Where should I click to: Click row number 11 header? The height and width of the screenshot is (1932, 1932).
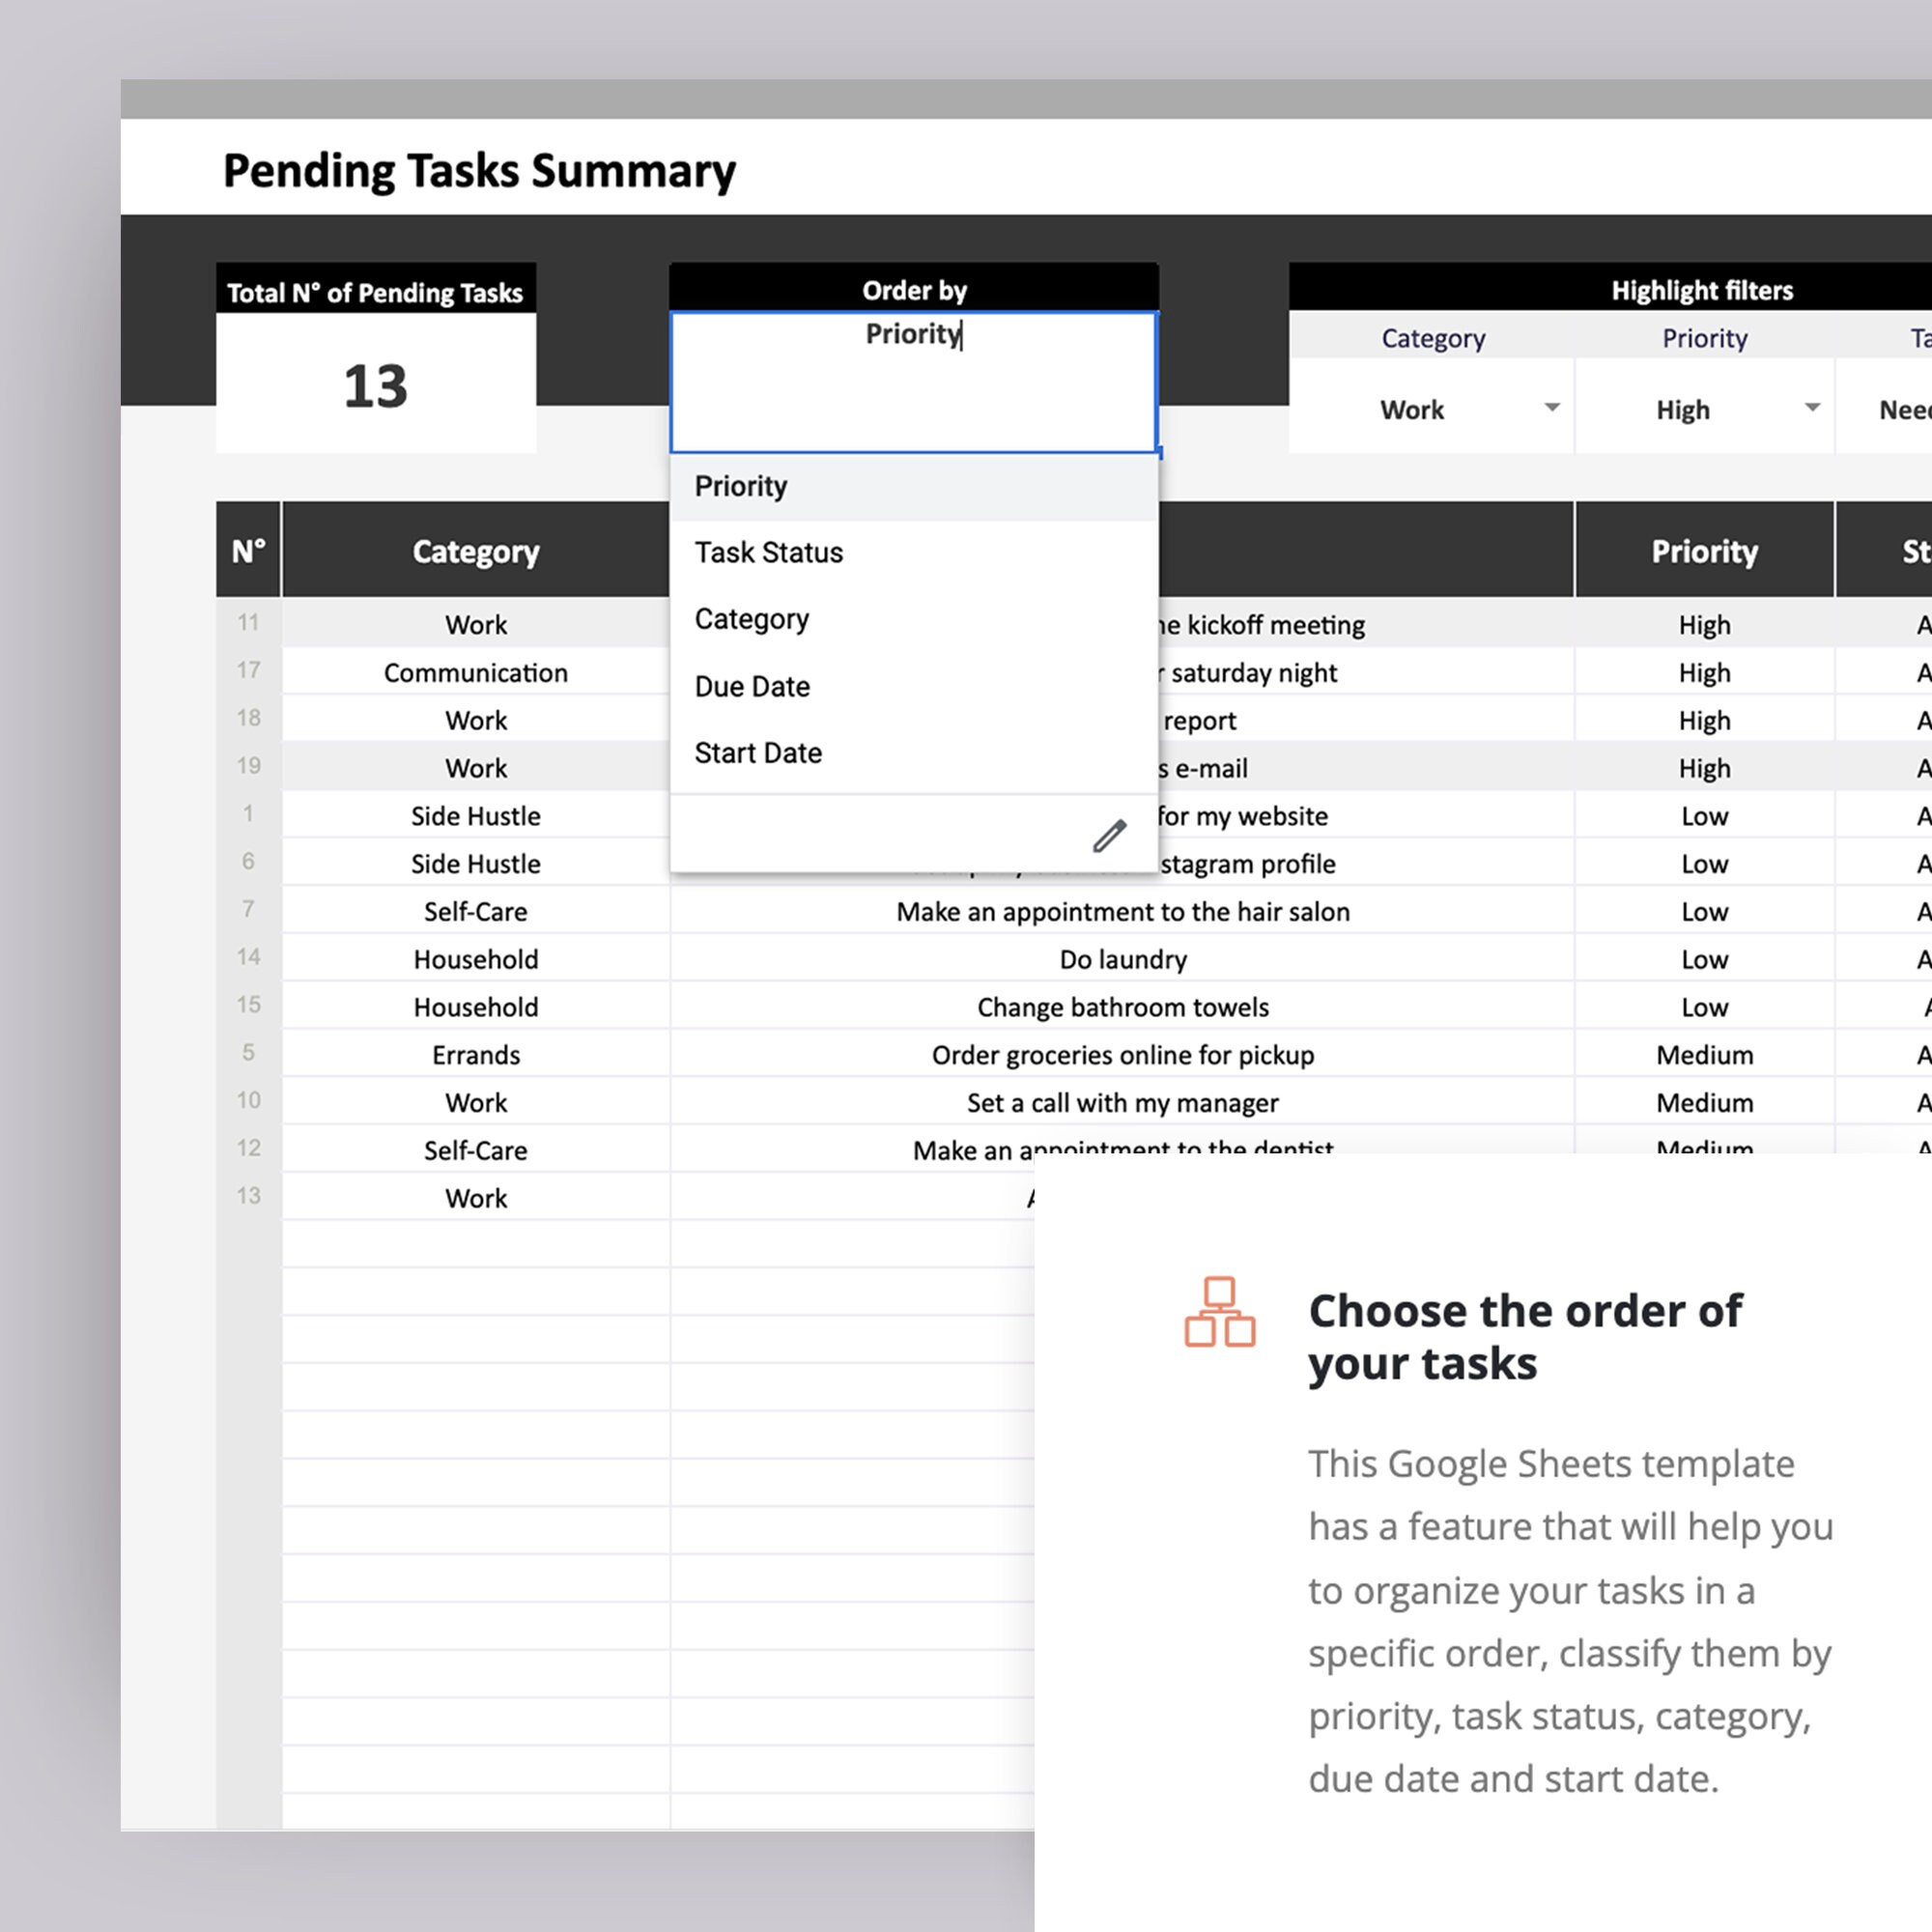[x=247, y=623]
